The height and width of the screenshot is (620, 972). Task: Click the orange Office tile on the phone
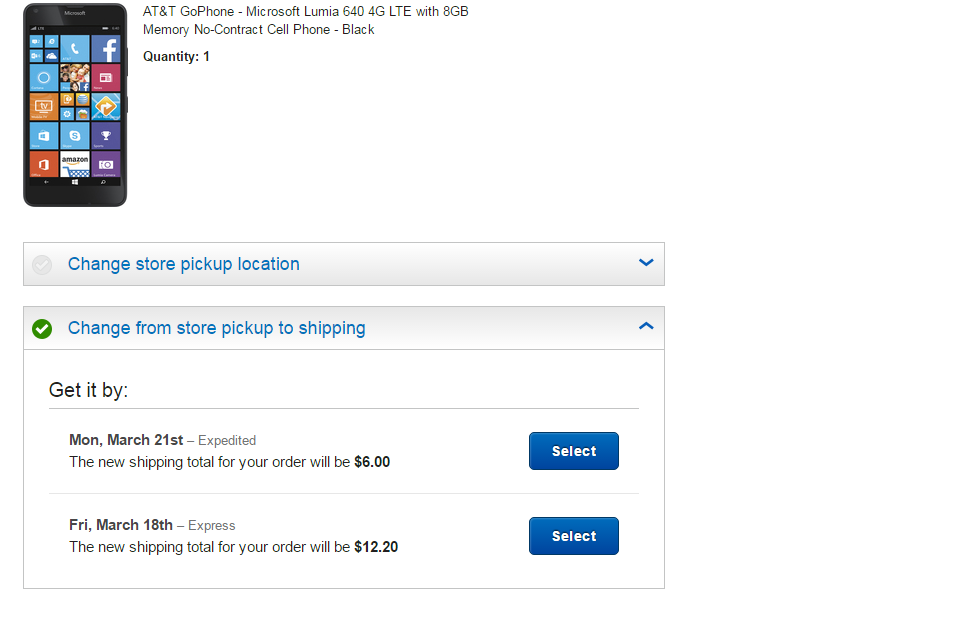(x=44, y=163)
